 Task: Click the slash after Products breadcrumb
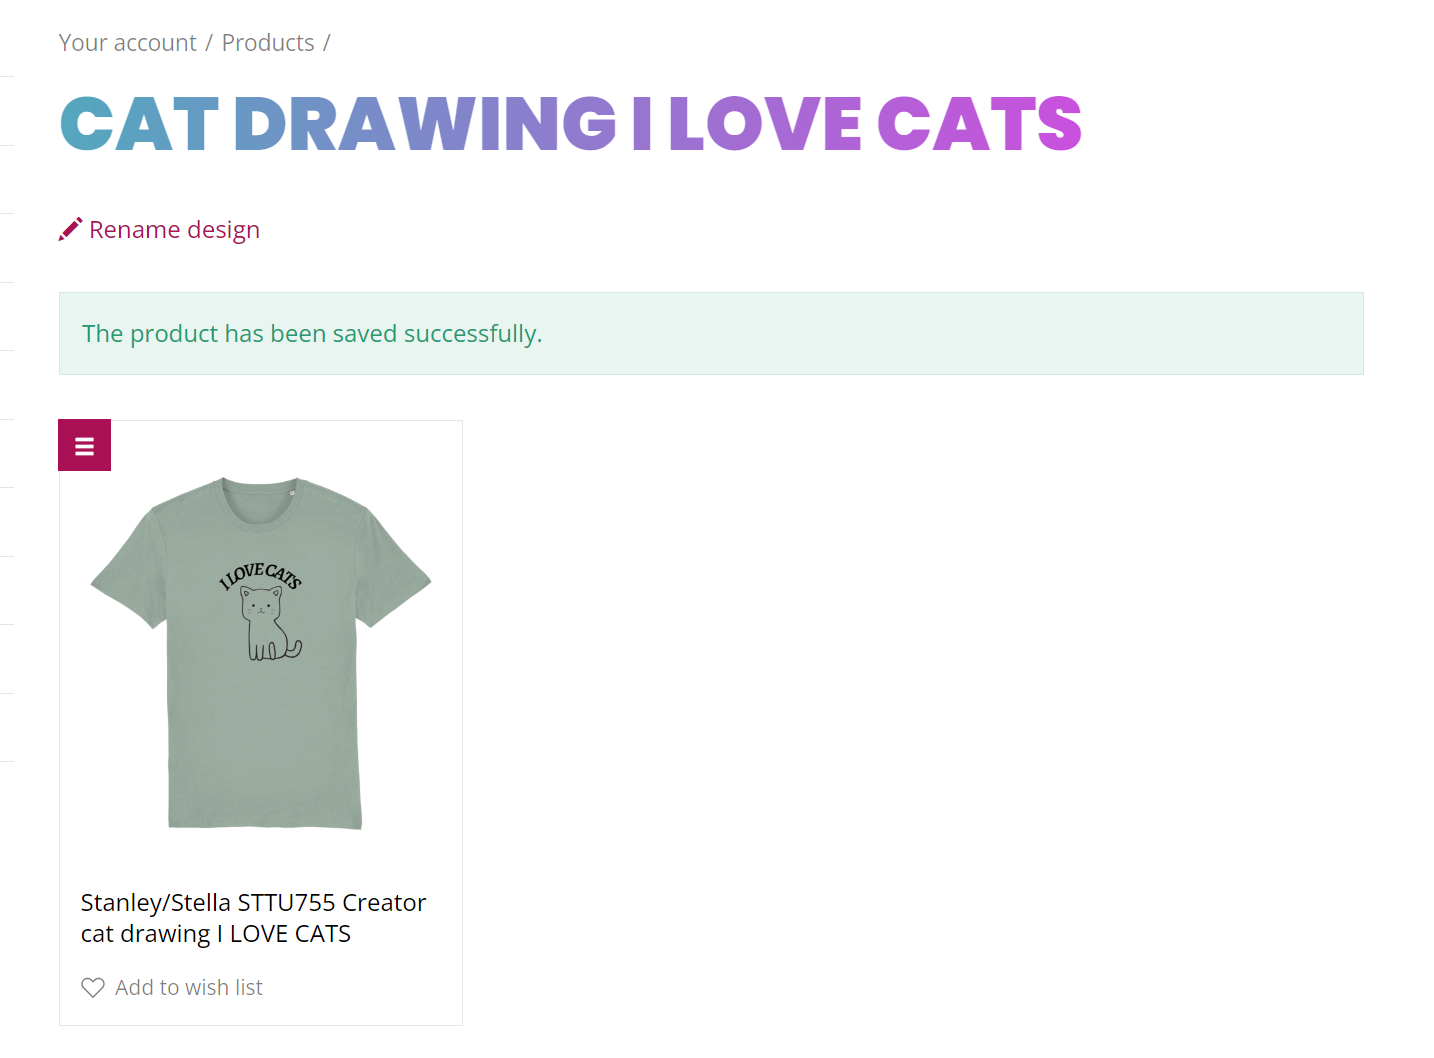(x=326, y=43)
